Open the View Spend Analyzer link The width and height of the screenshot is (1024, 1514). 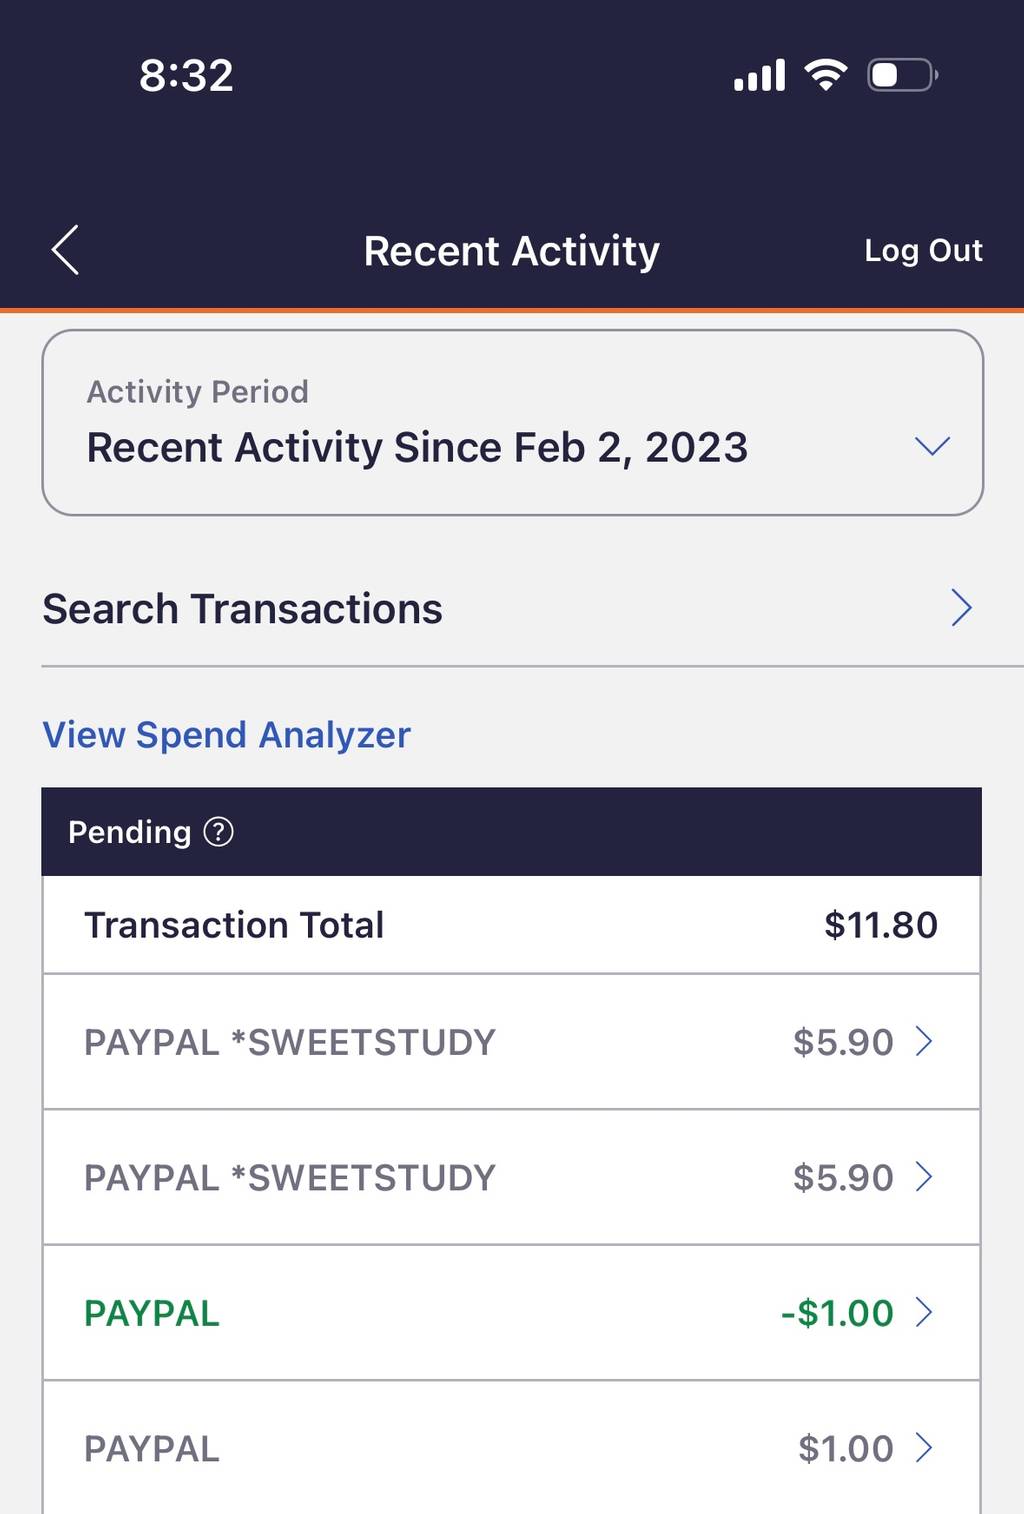[226, 735]
